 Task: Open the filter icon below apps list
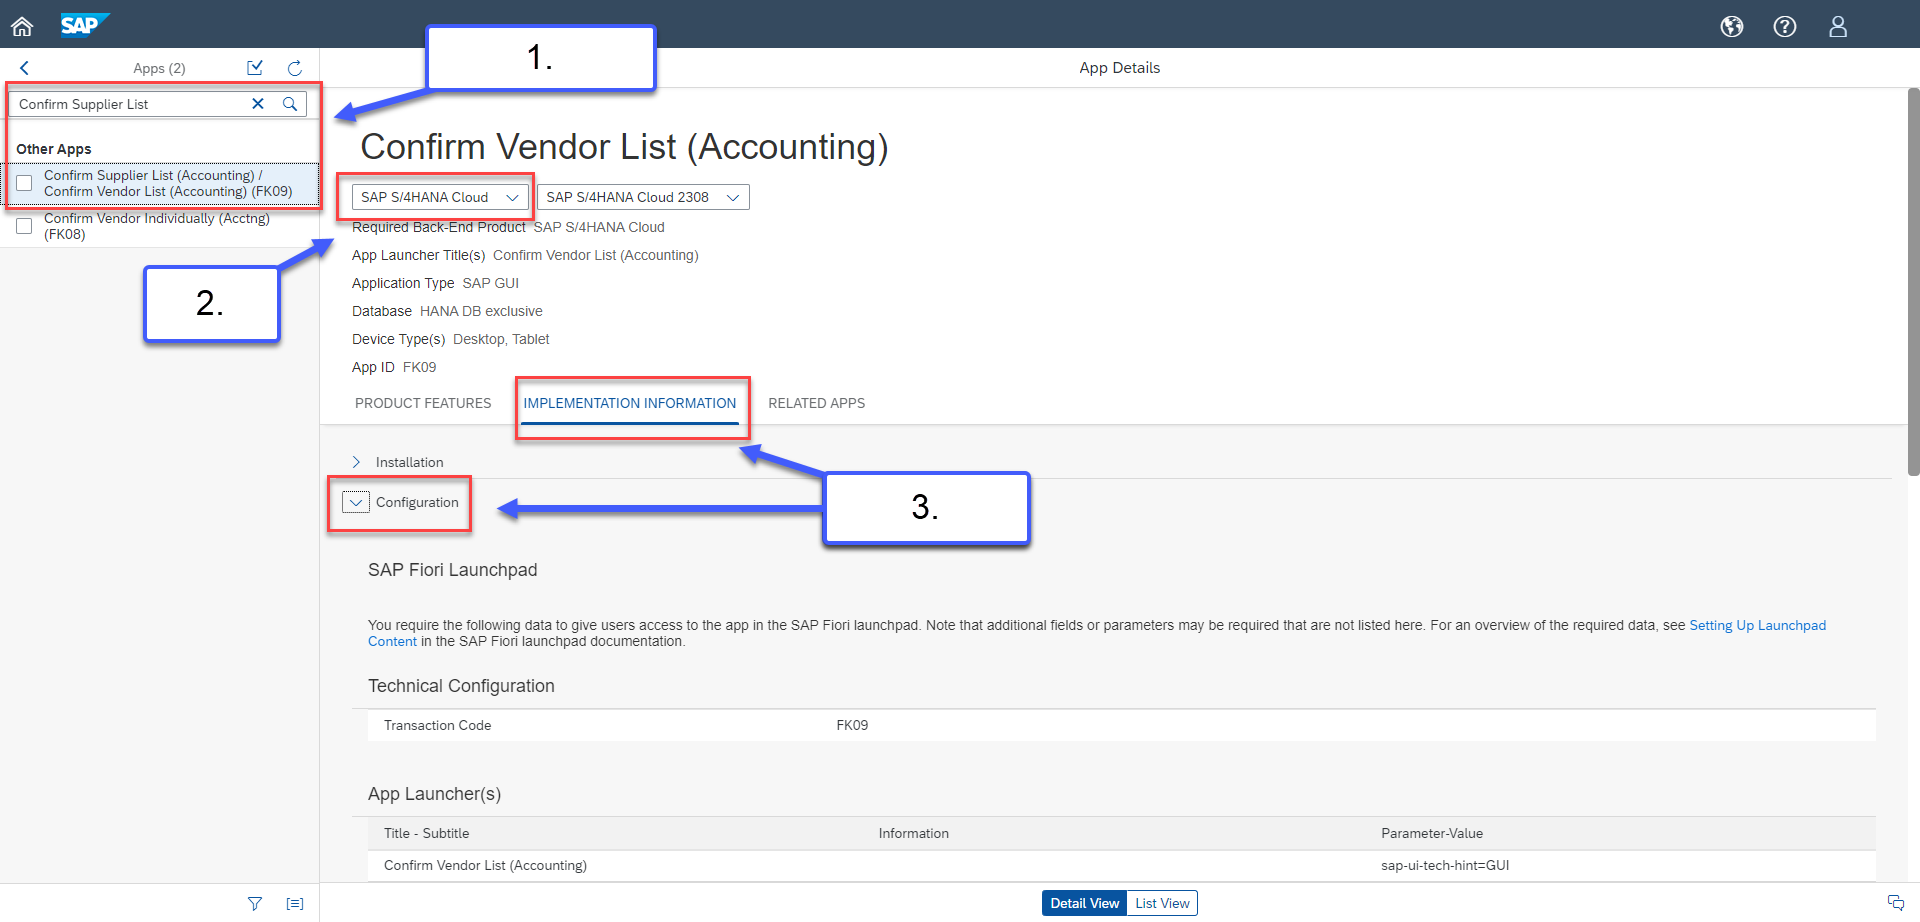255,903
